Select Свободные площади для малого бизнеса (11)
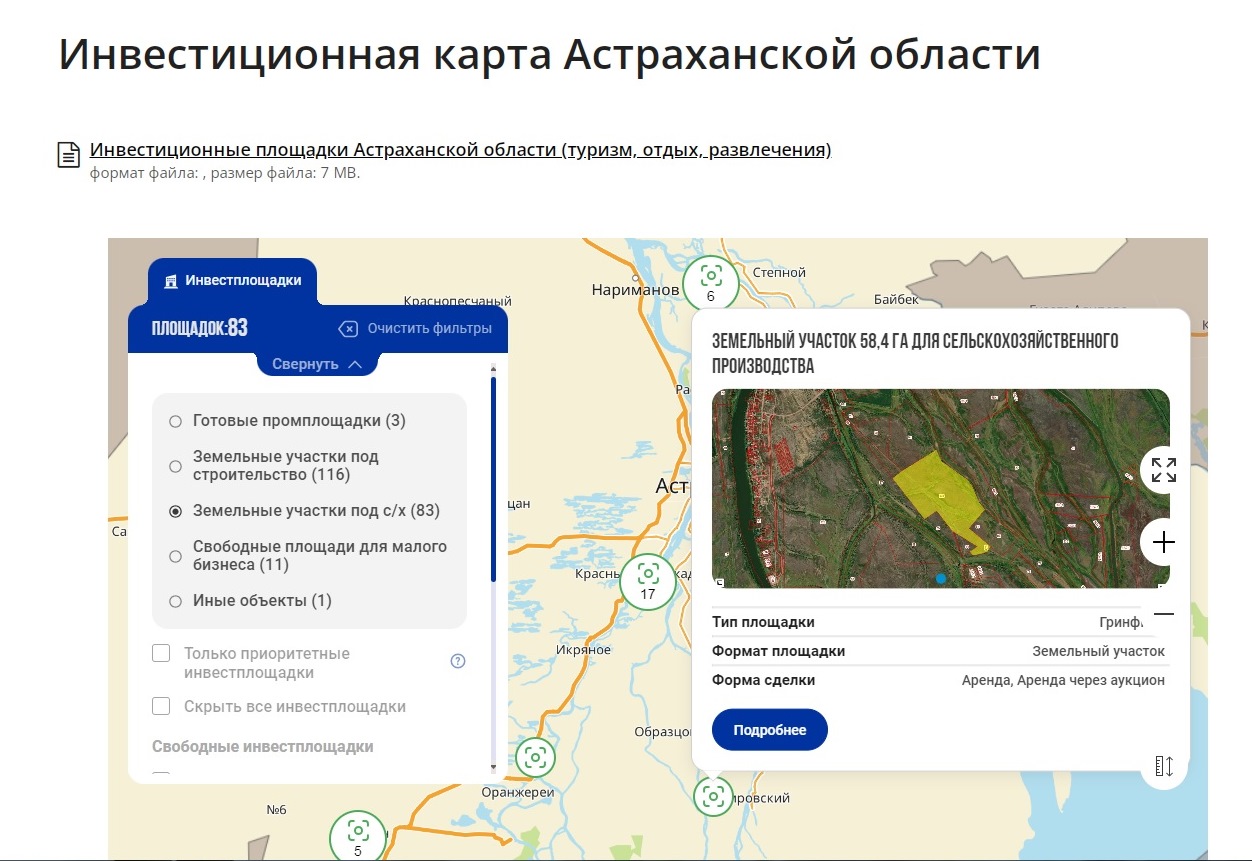Screen dimensions: 1252x861 175,556
